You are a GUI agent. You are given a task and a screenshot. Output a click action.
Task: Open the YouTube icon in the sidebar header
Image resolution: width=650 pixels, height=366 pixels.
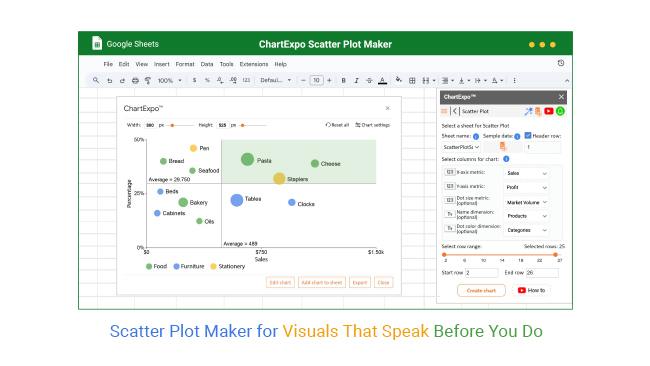point(549,111)
